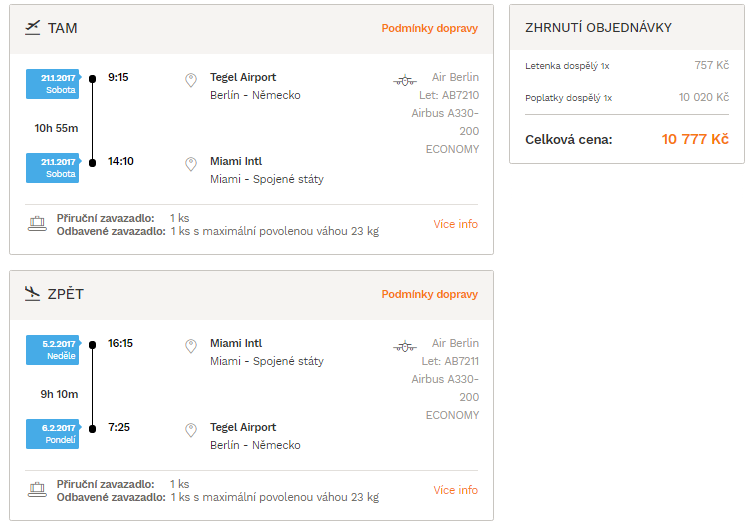Click the luggage icon in the outbound baggage row
The image size is (751, 523).
(37, 224)
